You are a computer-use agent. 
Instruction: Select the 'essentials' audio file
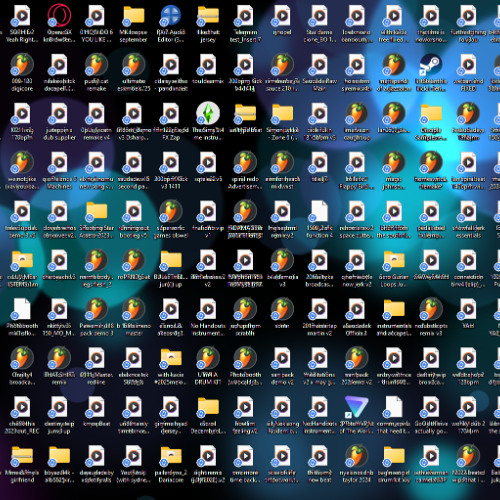click(x=468, y=211)
